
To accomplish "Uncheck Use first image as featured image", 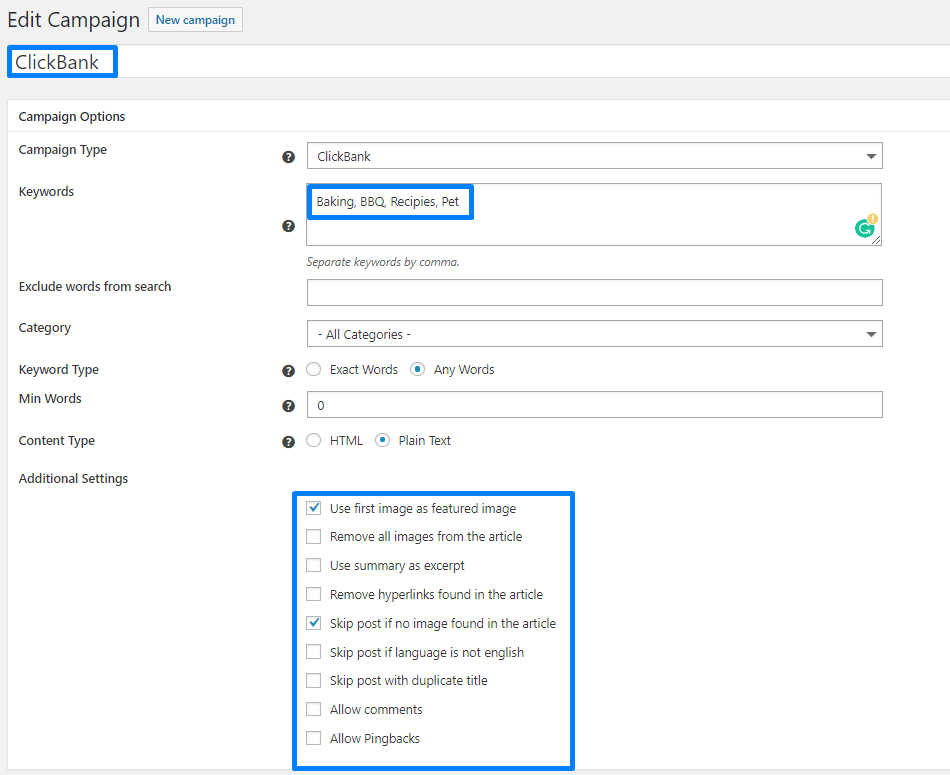I will click(314, 508).
